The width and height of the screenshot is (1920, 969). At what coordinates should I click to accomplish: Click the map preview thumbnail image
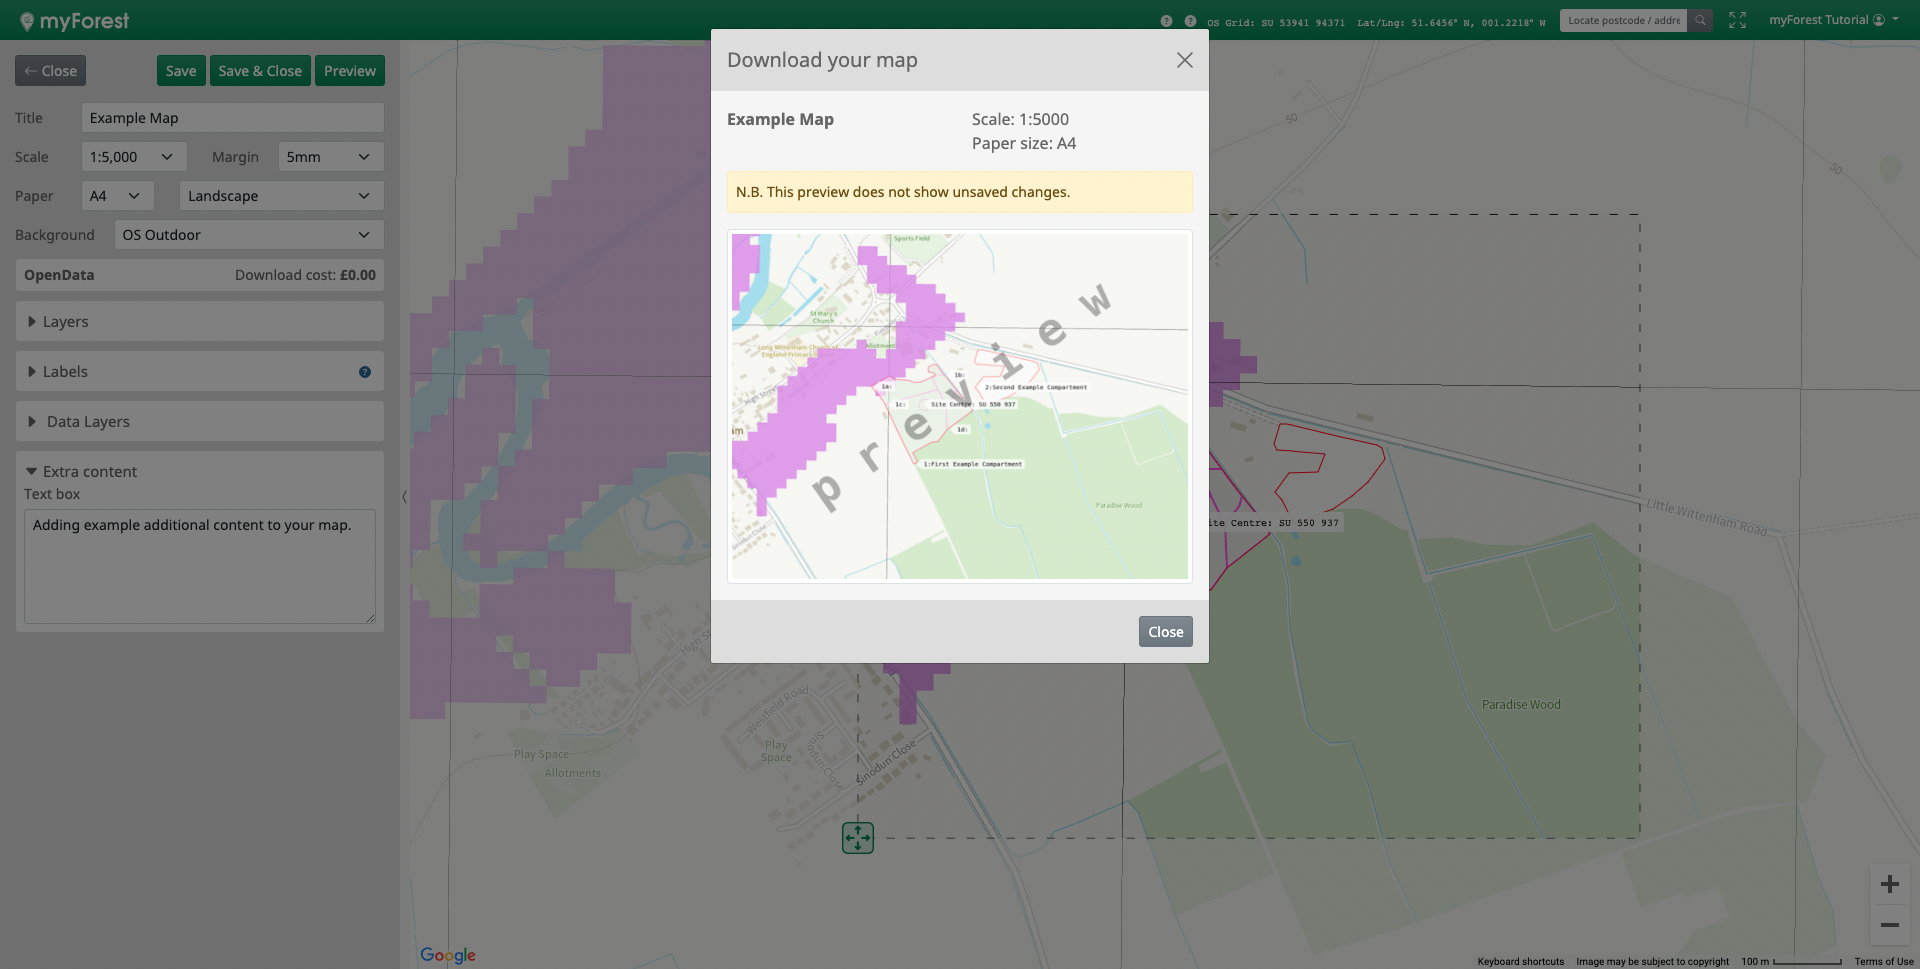pos(959,406)
